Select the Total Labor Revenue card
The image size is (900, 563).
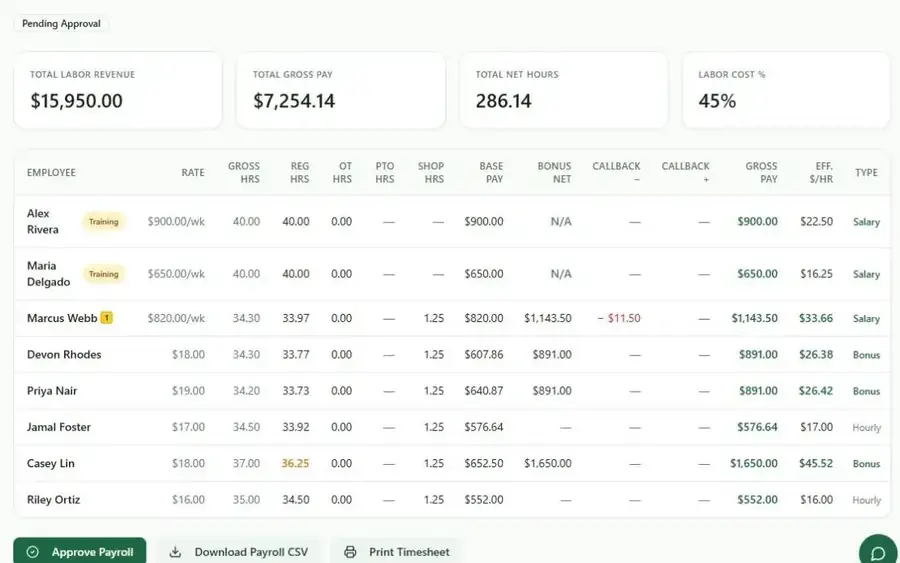coord(118,90)
